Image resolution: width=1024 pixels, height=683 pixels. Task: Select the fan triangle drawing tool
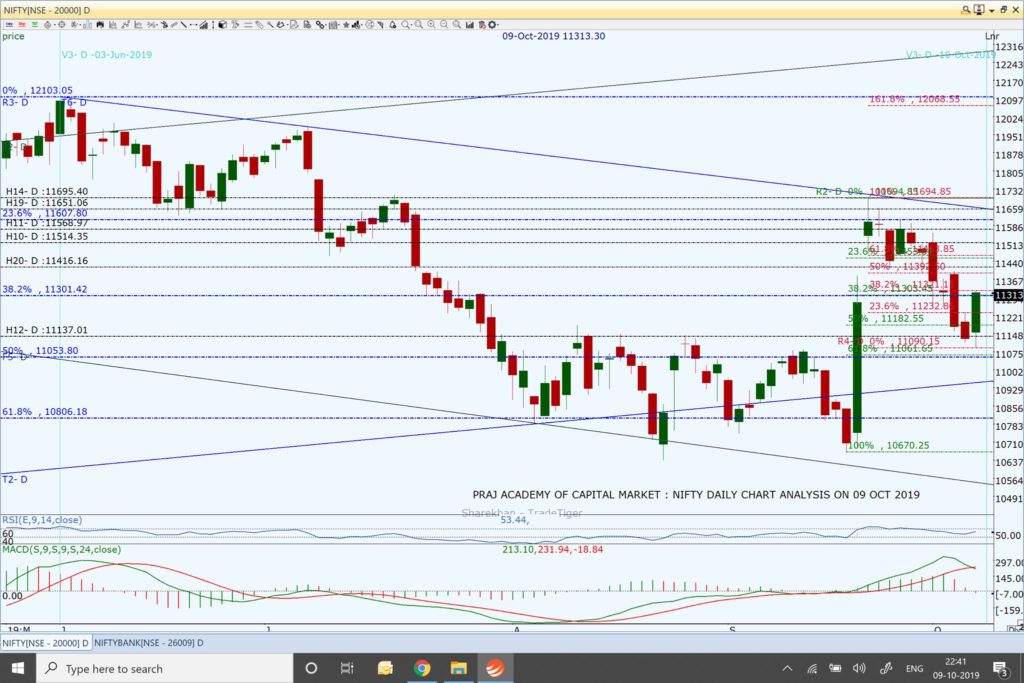coord(204,25)
